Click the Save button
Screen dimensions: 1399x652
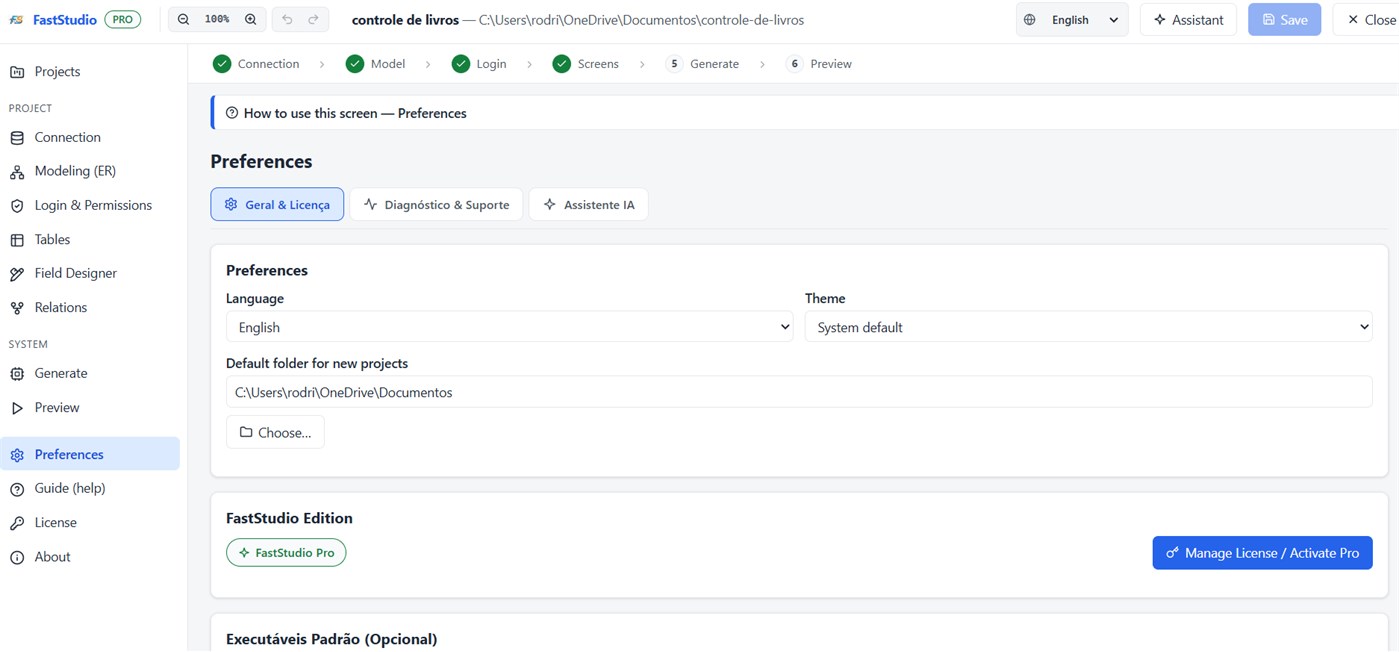click(x=1285, y=19)
